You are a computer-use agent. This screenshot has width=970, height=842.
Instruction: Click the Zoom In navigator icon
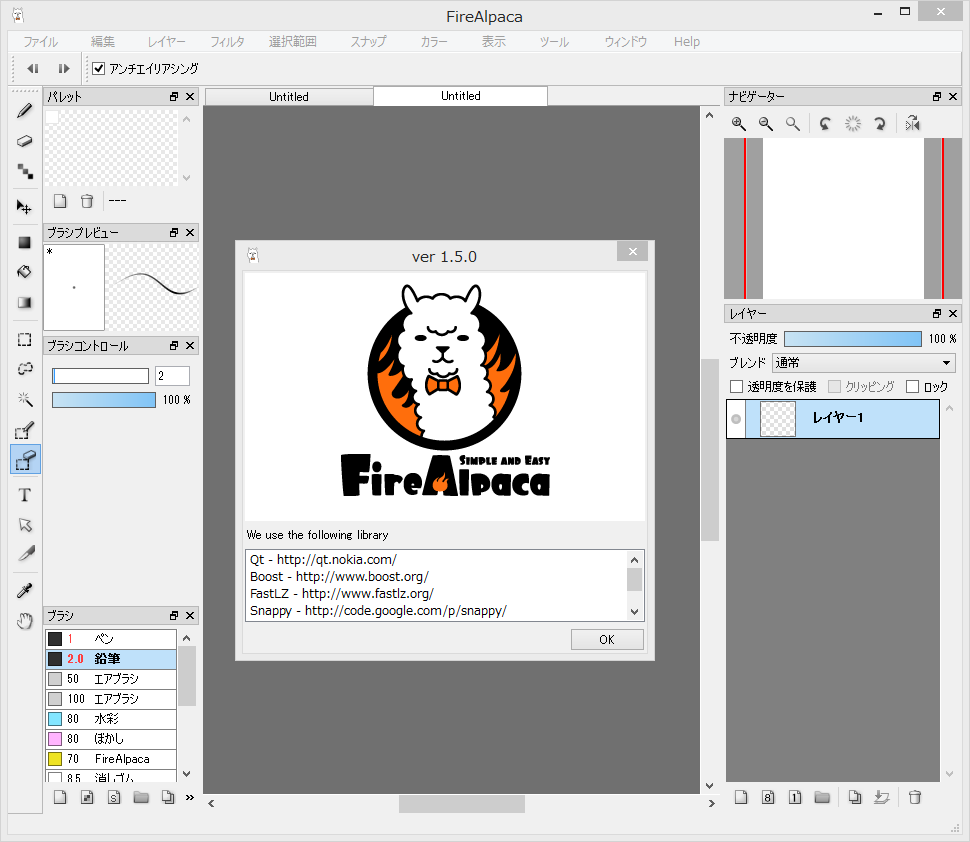[x=738, y=123]
